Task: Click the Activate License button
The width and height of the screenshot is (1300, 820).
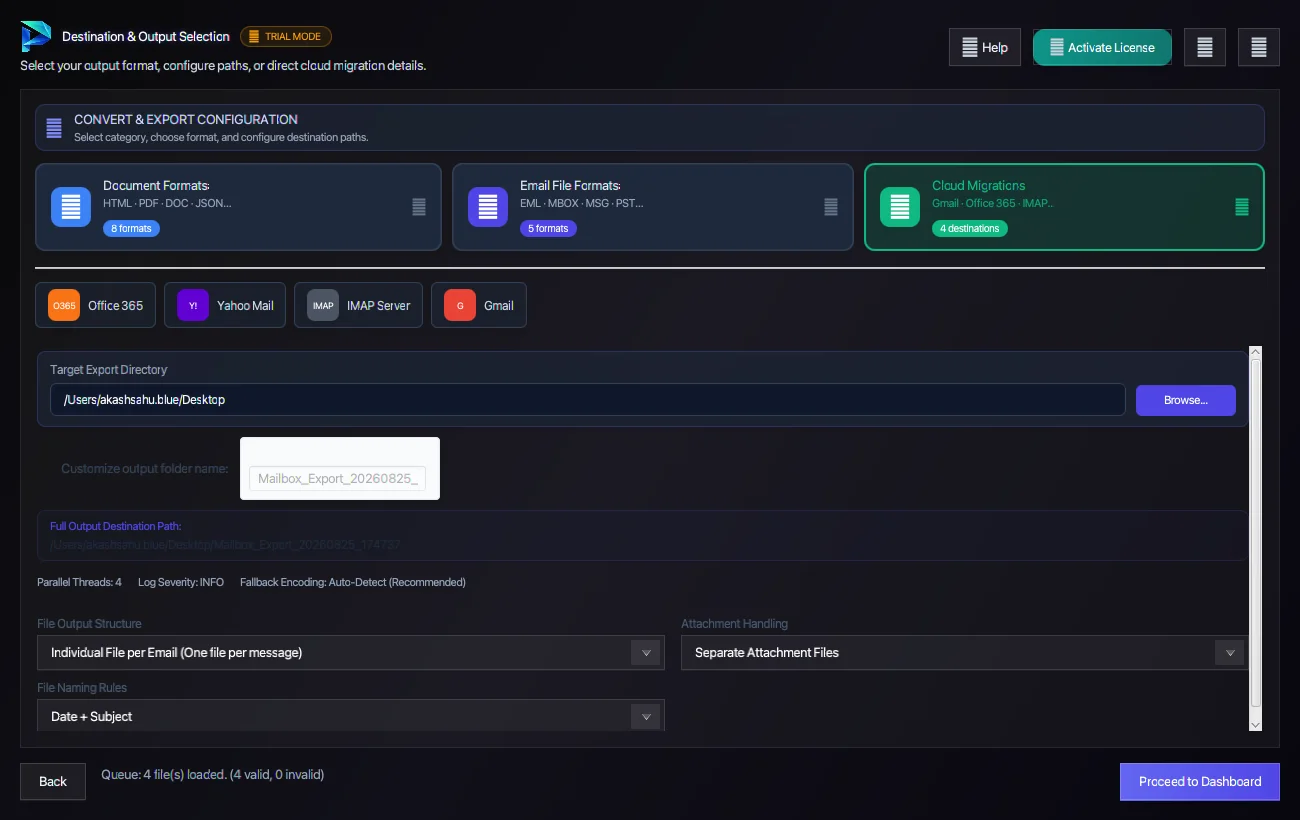Action: (1102, 47)
